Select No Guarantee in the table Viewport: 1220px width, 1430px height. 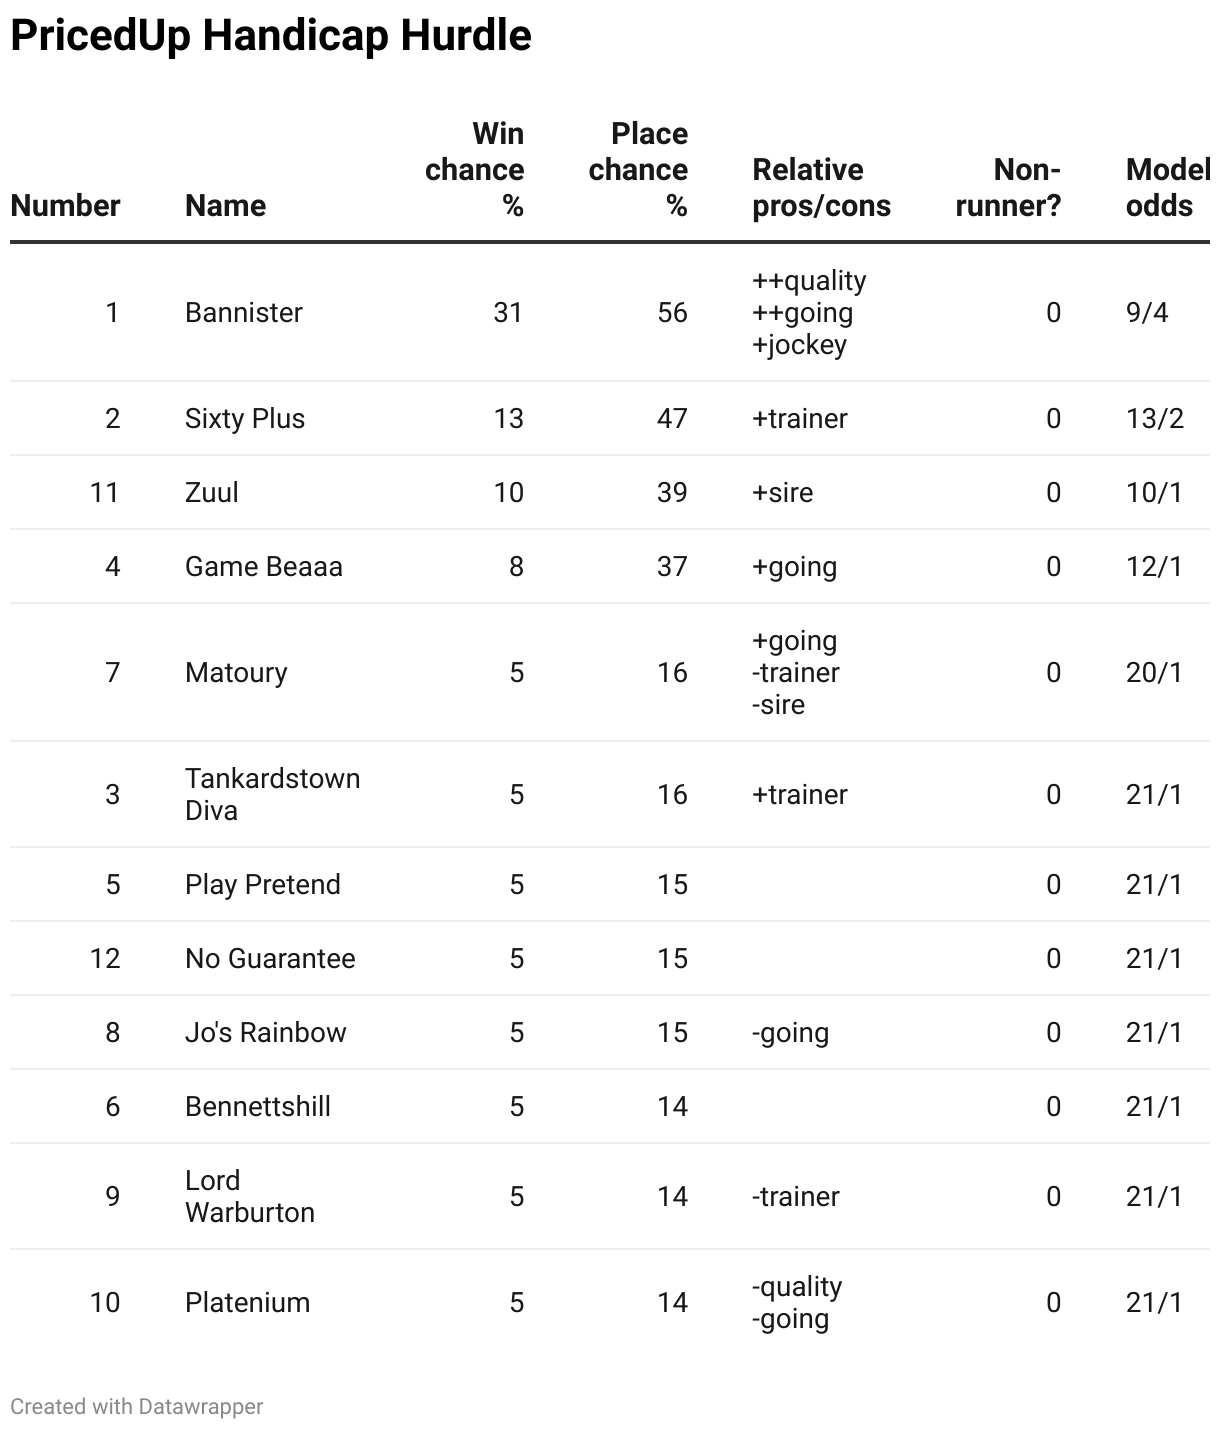click(x=270, y=958)
